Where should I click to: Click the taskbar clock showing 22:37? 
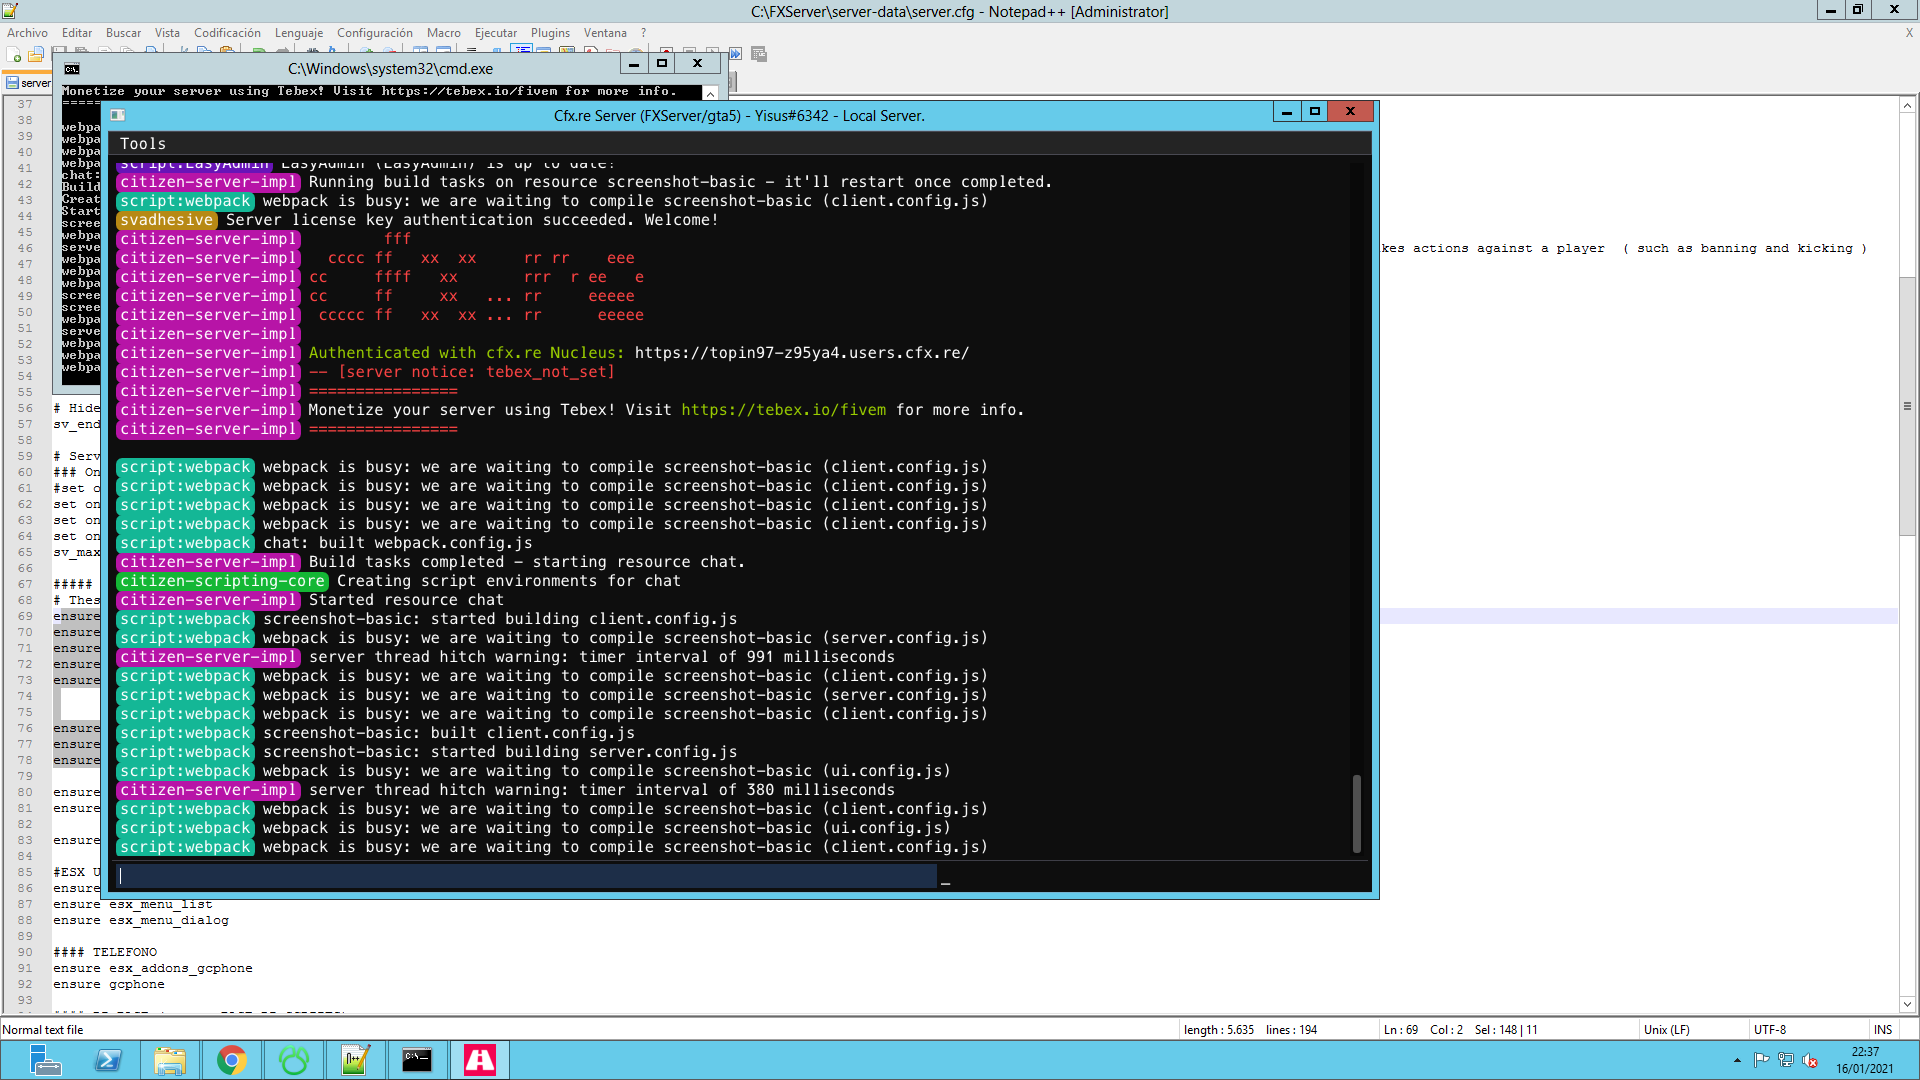click(x=1865, y=1060)
